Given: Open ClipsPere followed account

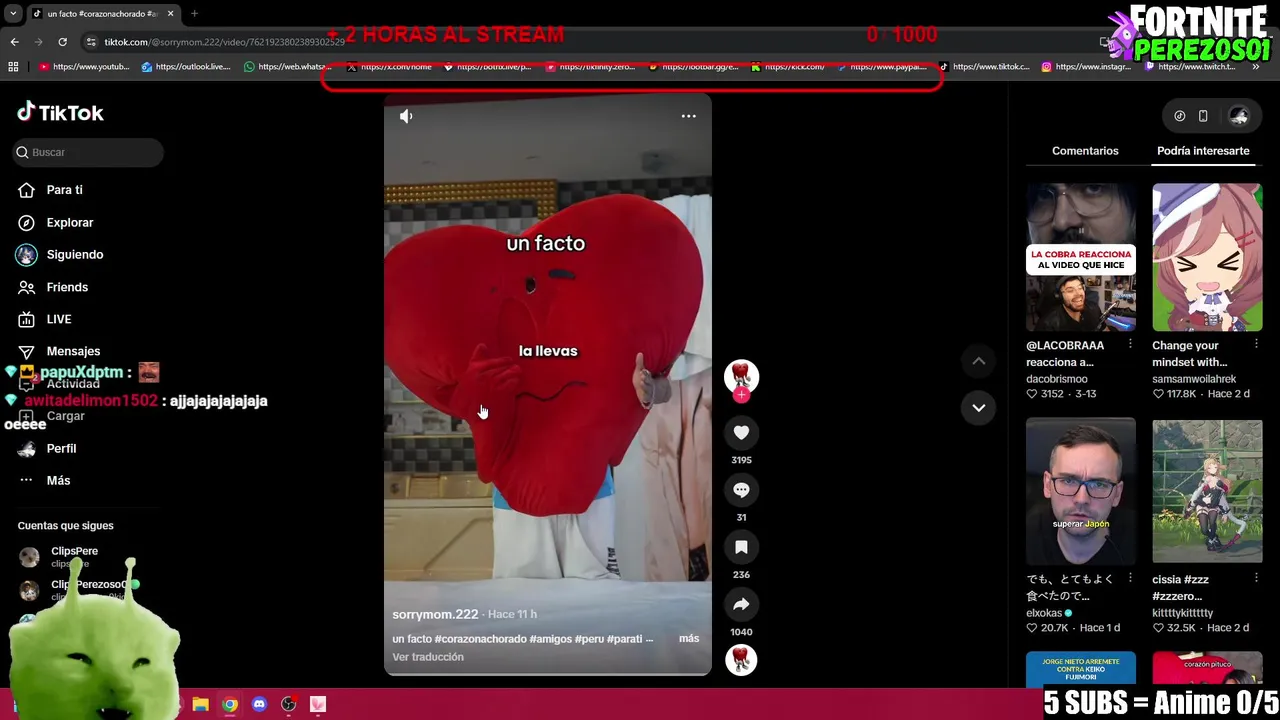Looking at the screenshot, I should click(x=74, y=556).
